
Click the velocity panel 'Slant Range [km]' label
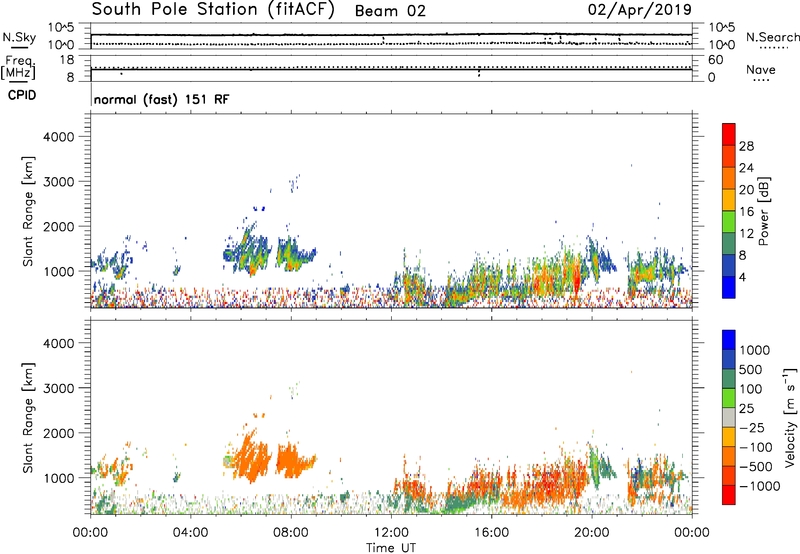(x=28, y=418)
